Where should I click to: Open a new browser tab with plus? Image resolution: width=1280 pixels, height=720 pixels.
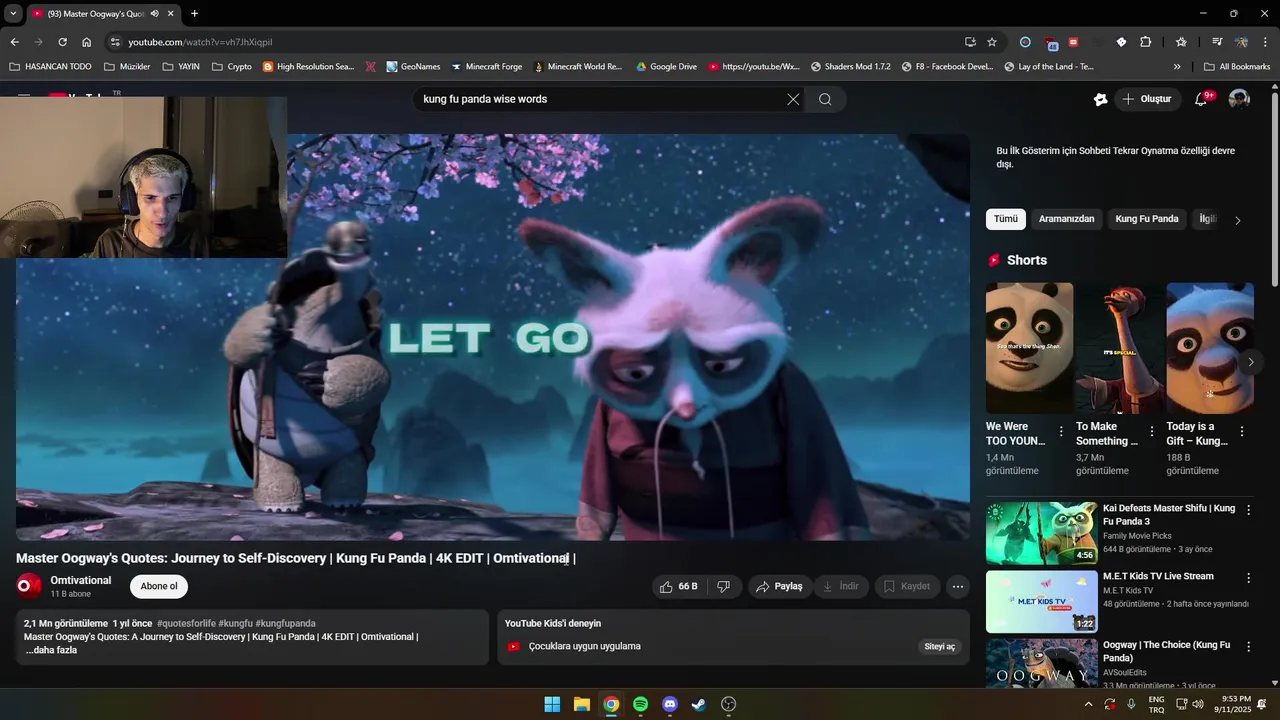[x=194, y=14]
